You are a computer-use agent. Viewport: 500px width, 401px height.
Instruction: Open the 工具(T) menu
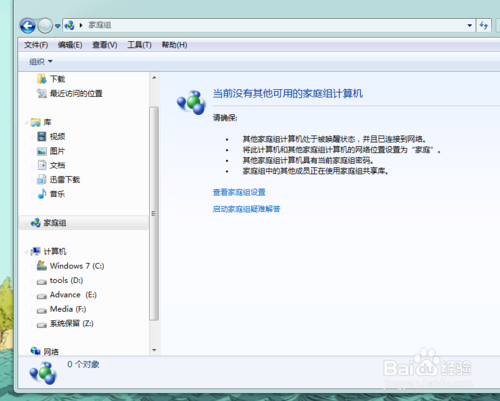click(139, 45)
